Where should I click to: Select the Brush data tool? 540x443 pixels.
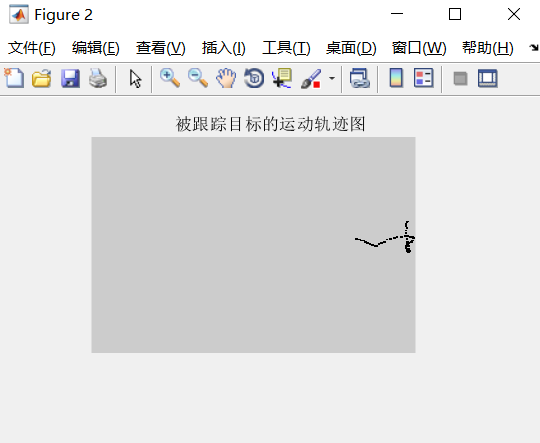311,78
